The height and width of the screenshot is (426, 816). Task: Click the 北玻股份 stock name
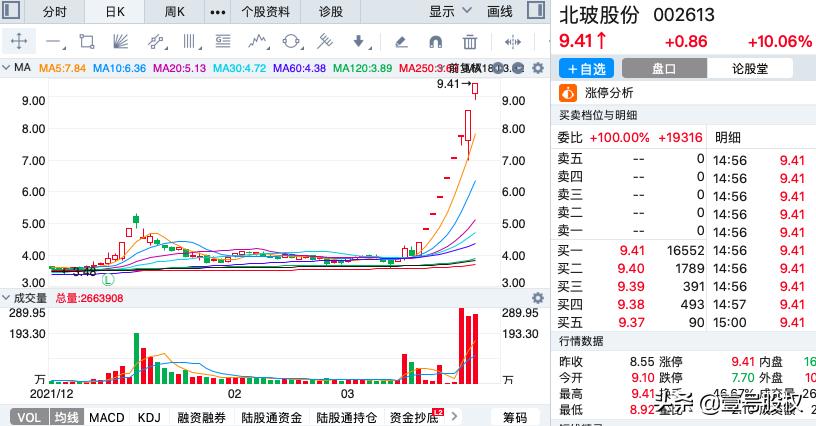598,15
